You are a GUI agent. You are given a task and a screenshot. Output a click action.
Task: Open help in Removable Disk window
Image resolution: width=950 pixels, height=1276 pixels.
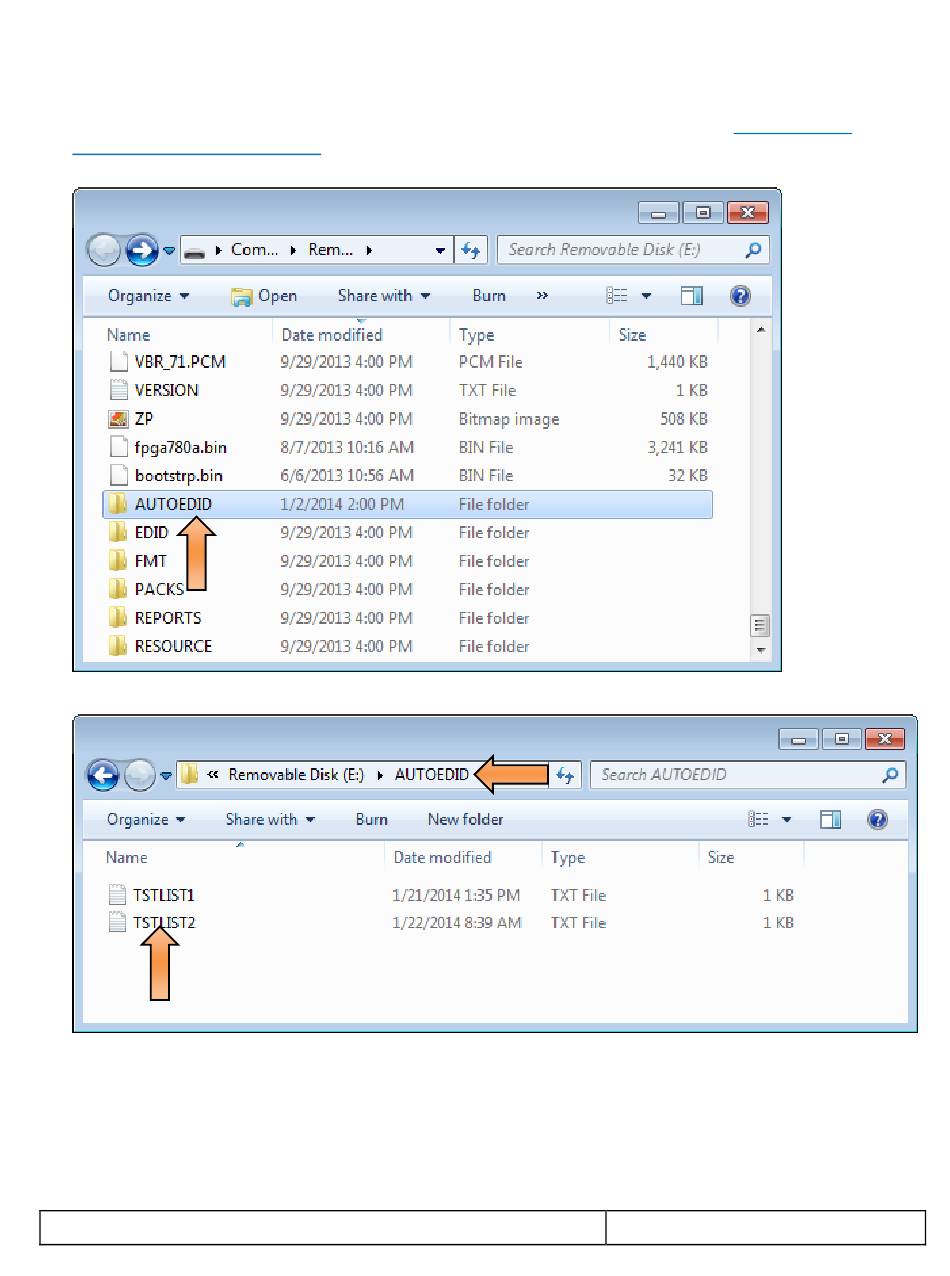pos(741,296)
